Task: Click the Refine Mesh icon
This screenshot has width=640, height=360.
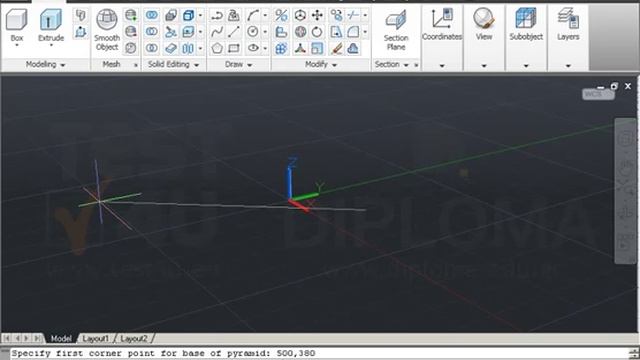Action: point(131,48)
